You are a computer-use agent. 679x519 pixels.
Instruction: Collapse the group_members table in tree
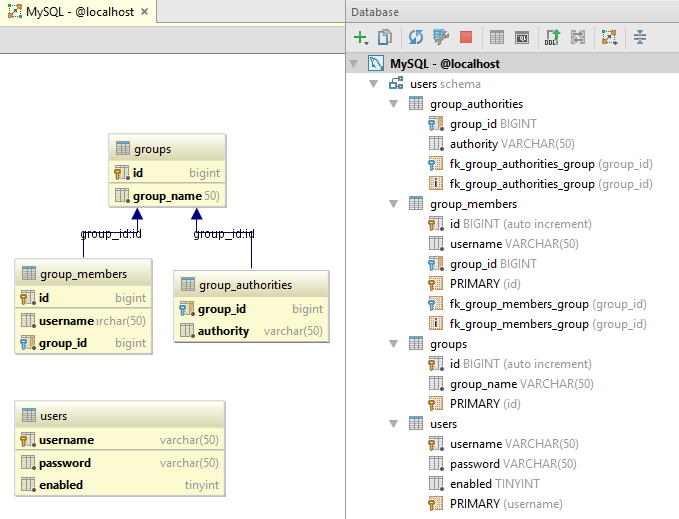point(394,204)
